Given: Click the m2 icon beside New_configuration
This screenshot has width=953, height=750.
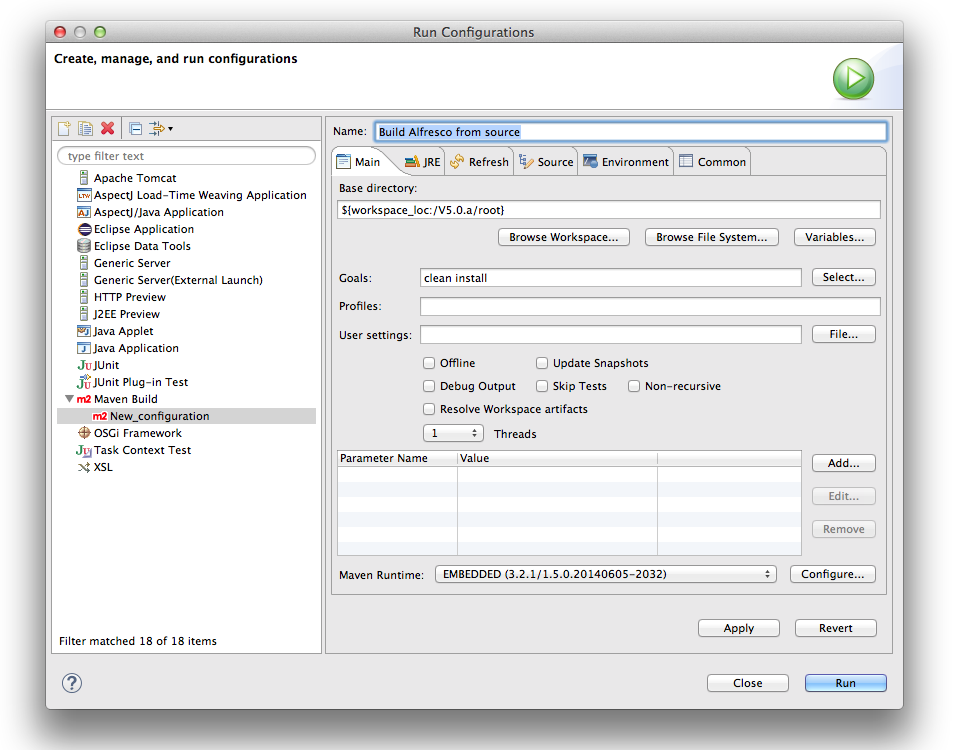Looking at the screenshot, I should (100, 416).
